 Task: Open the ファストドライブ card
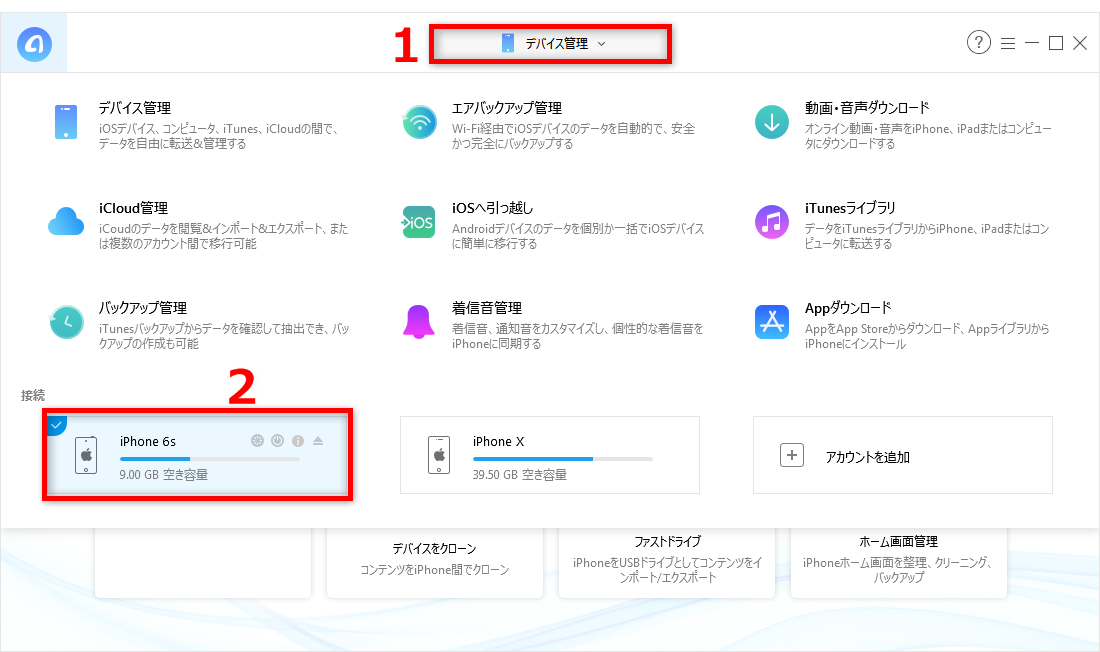[x=667, y=562]
